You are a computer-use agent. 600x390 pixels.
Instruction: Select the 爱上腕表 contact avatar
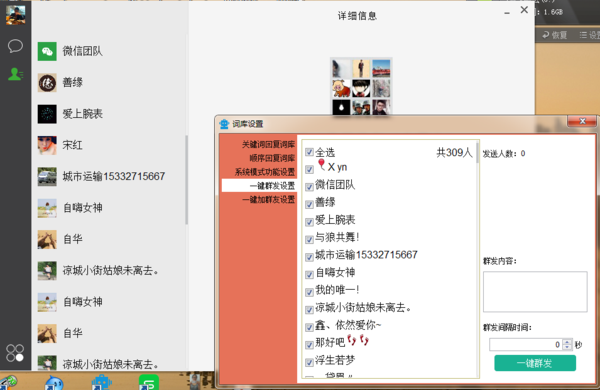coord(47,114)
